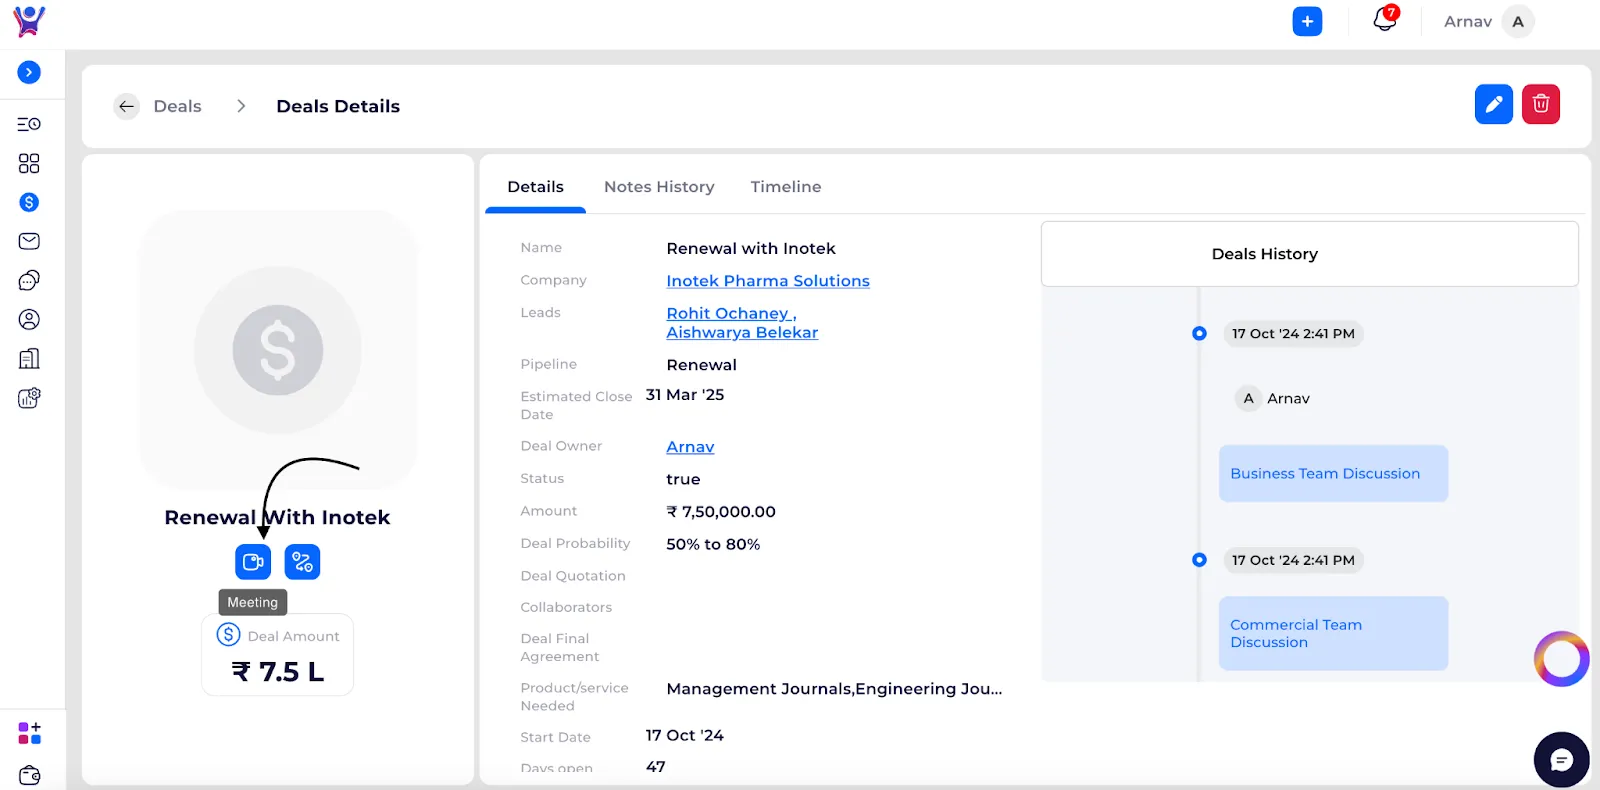Open the activity list icon in sidebar
Screen dimensions: 1600x790
pyautogui.click(x=29, y=124)
